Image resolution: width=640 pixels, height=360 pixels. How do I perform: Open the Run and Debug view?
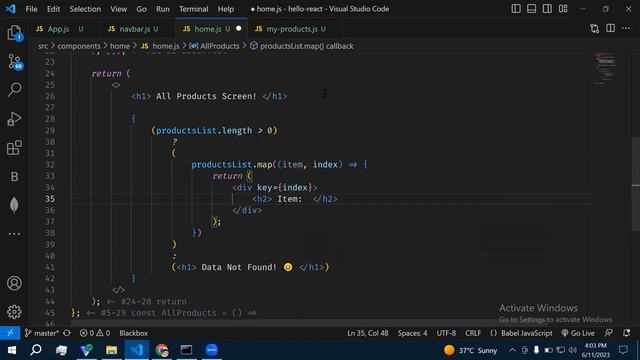tap(14, 119)
